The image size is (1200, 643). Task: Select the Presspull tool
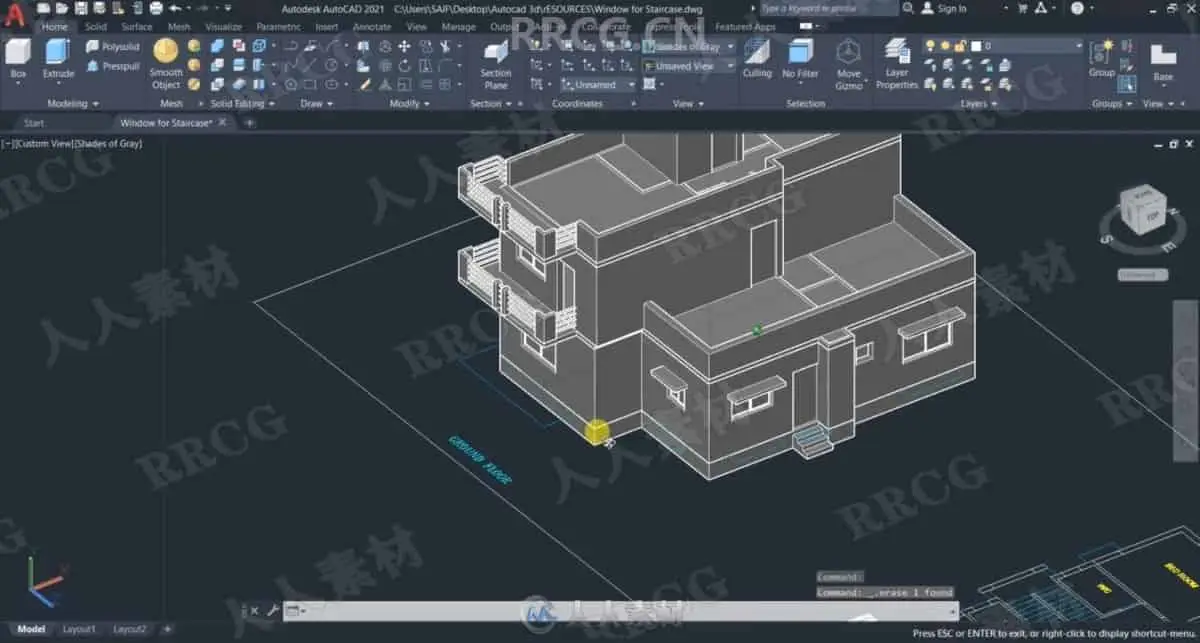tap(112, 66)
